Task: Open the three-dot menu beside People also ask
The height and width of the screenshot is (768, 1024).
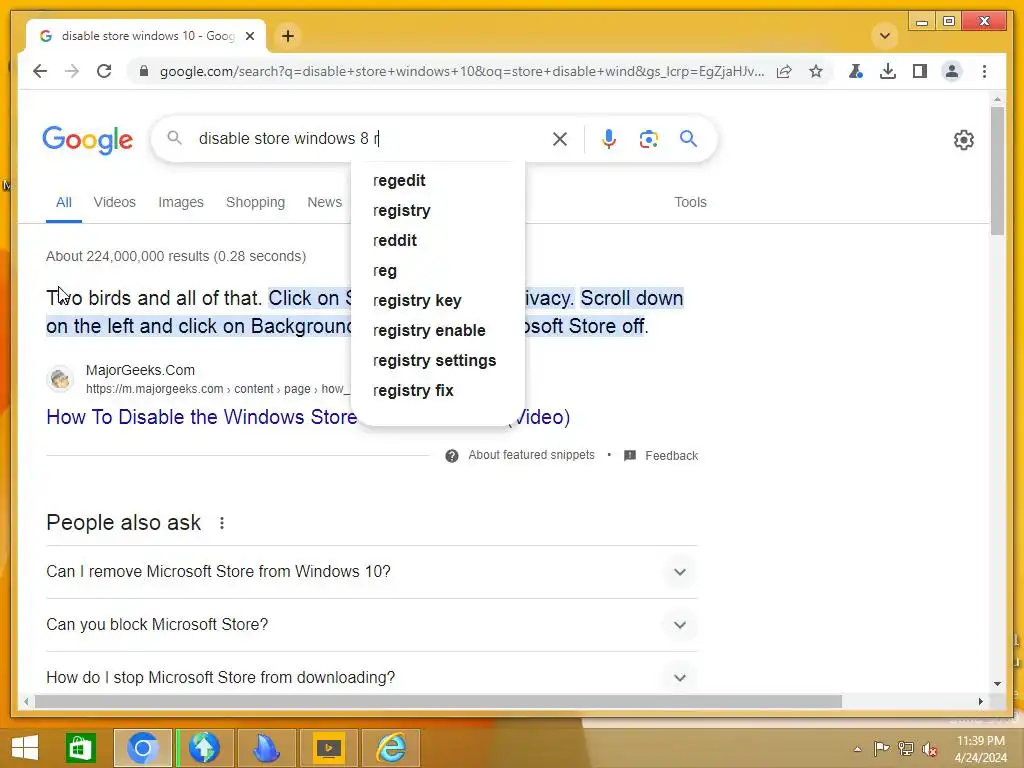Action: (222, 523)
